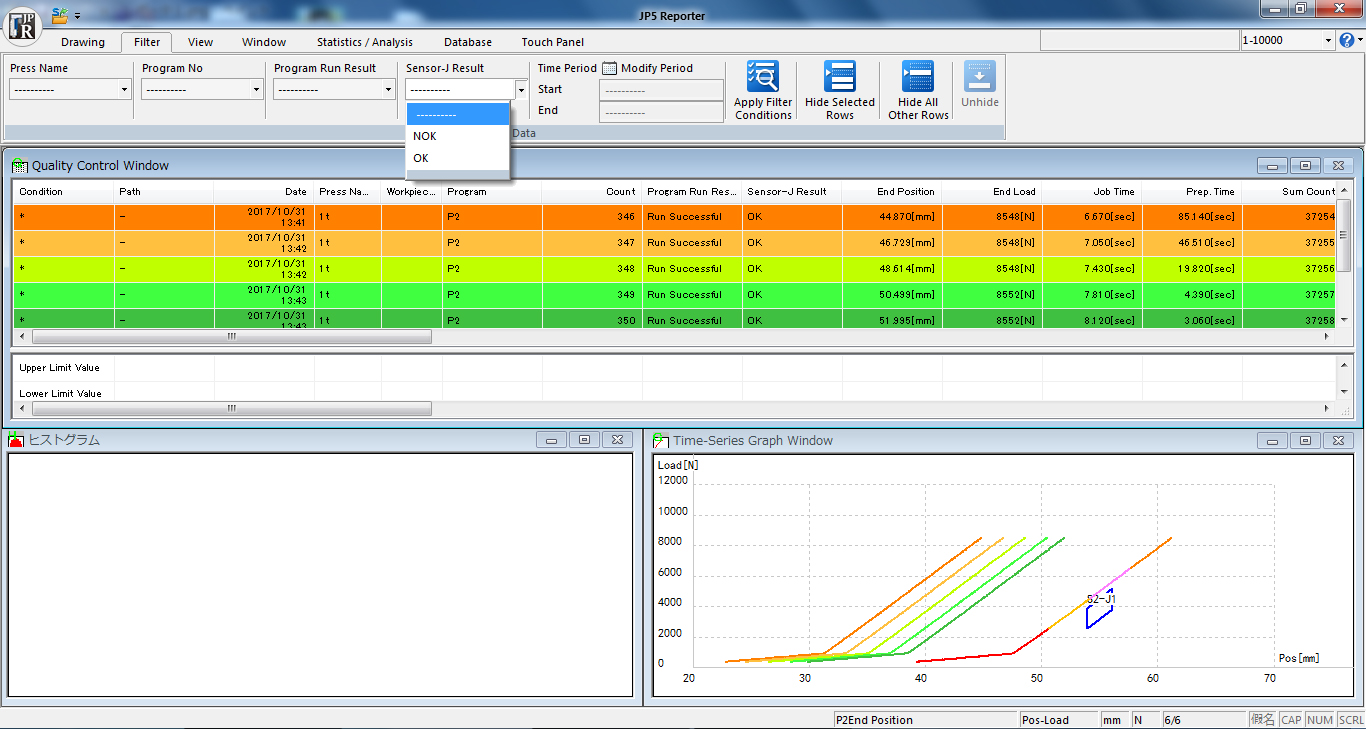Click the JP5 Reporter application logo button
Screen dimensions: 1366x729
pyautogui.click(x=22, y=25)
